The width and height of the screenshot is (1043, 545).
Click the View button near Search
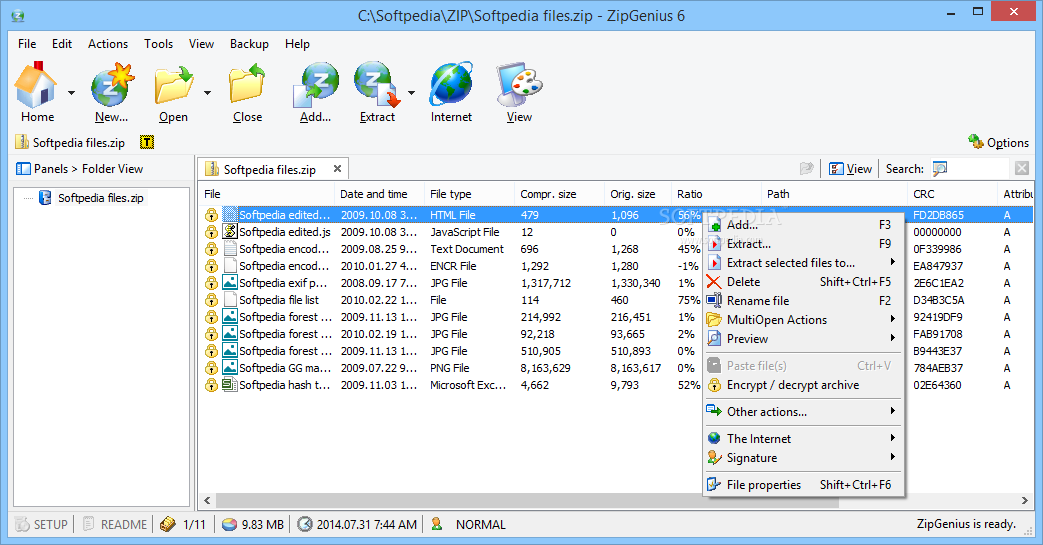tap(851, 169)
